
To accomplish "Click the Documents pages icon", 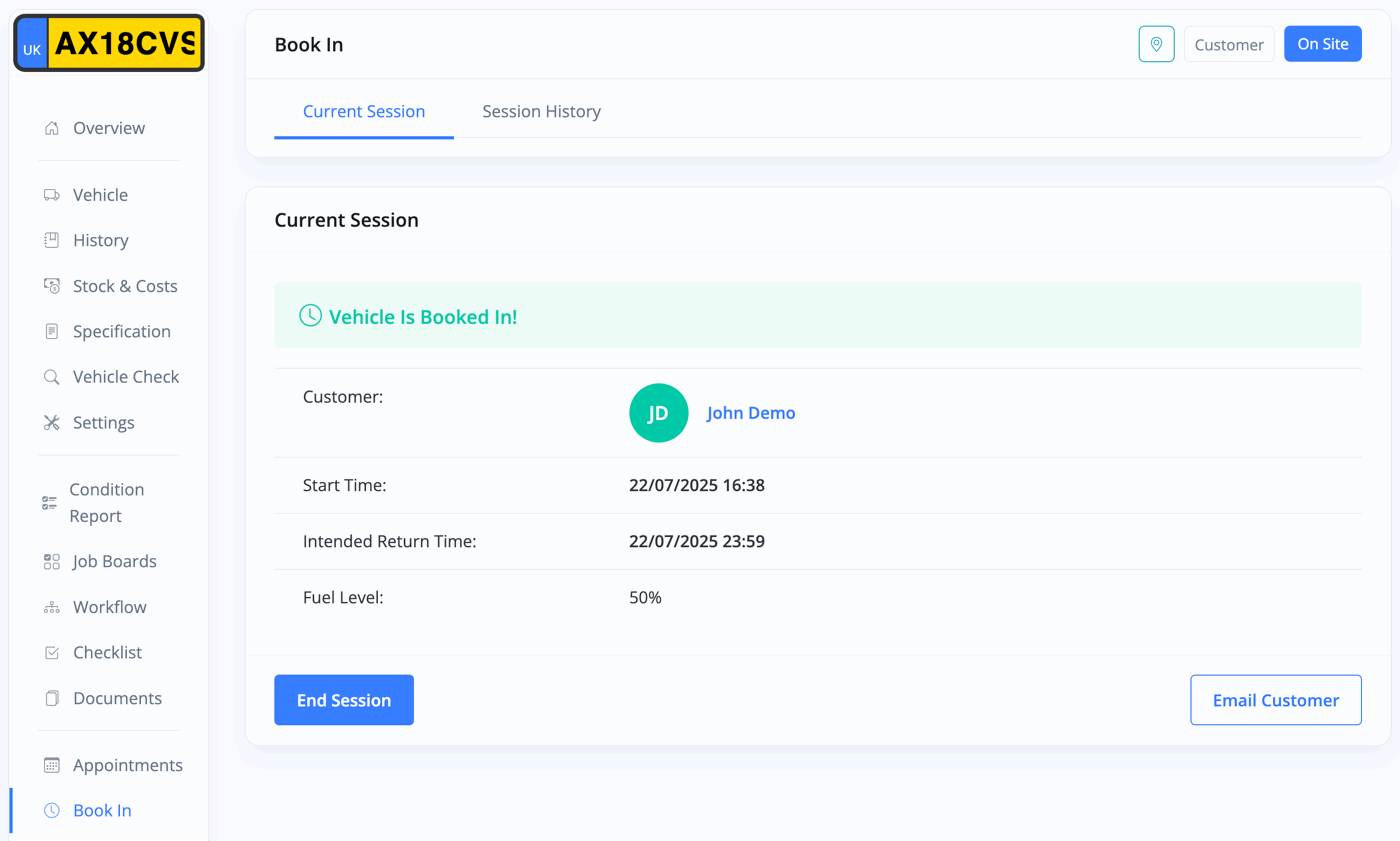I will point(52,698).
